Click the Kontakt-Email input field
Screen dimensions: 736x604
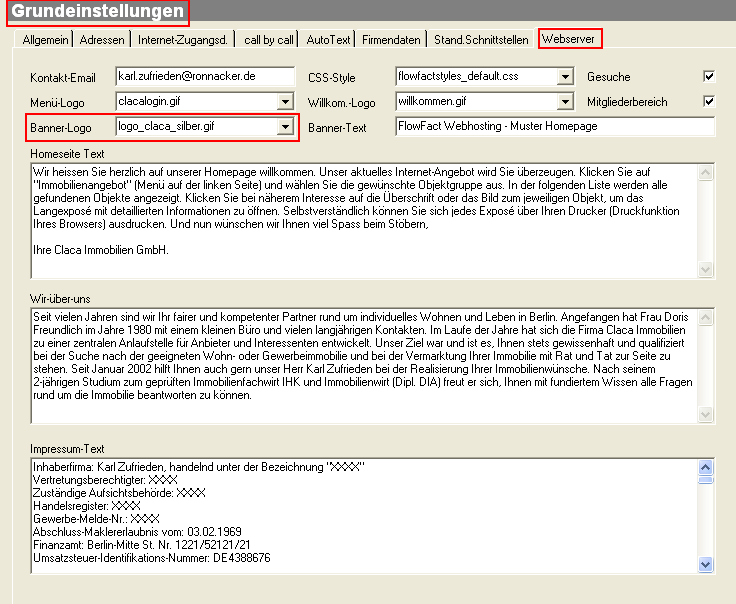pos(205,76)
